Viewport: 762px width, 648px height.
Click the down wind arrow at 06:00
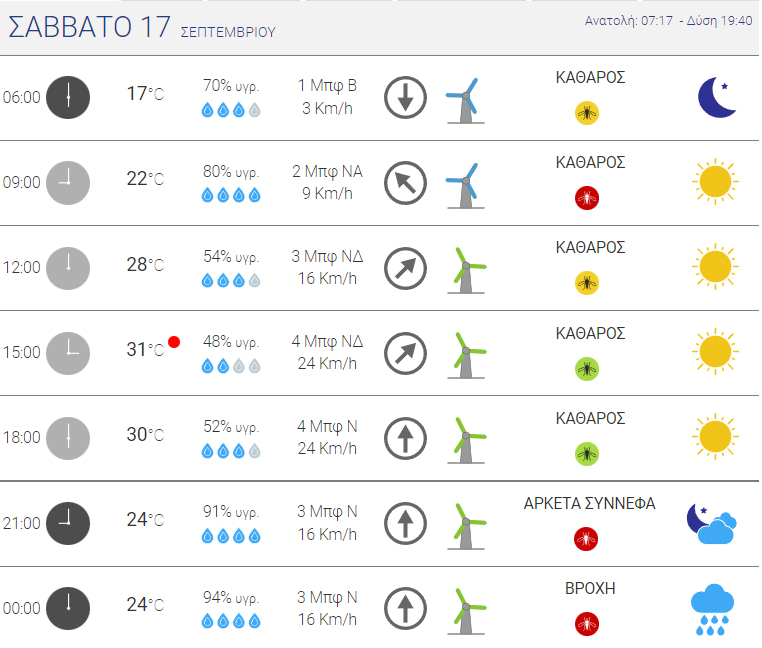pyautogui.click(x=405, y=97)
